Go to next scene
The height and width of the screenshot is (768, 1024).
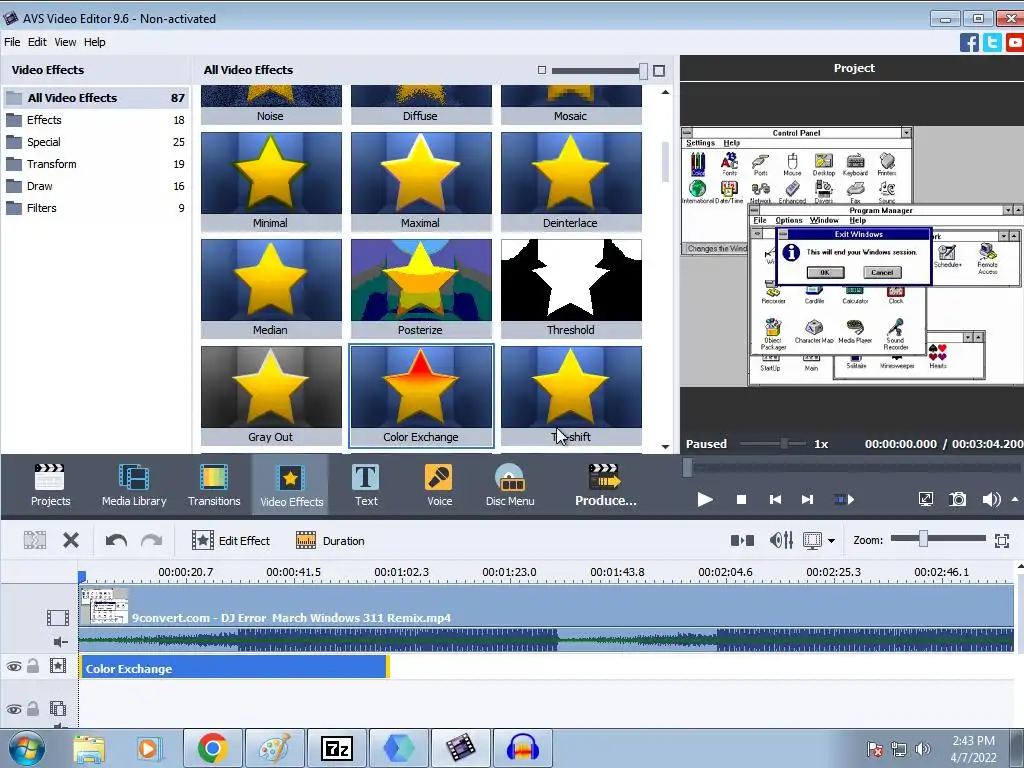tap(844, 500)
